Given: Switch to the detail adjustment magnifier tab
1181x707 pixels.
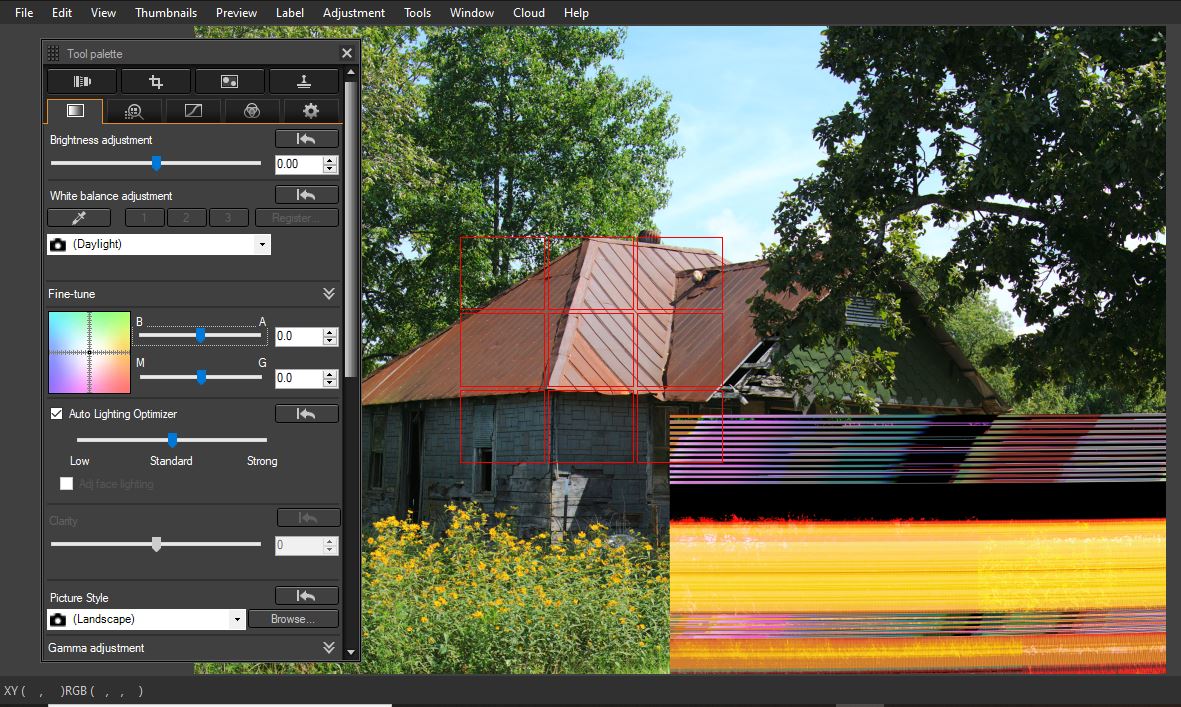Looking at the screenshot, I should (134, 111).
